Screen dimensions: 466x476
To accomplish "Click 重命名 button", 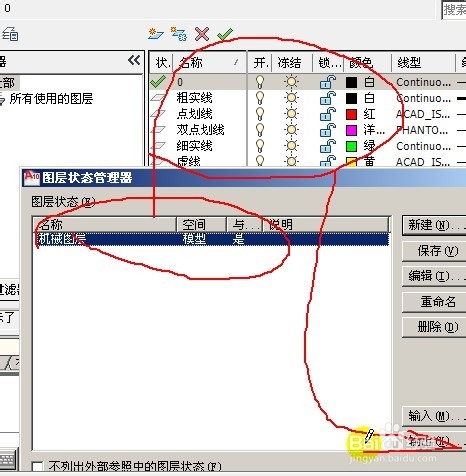I will (x=434, y=302).
